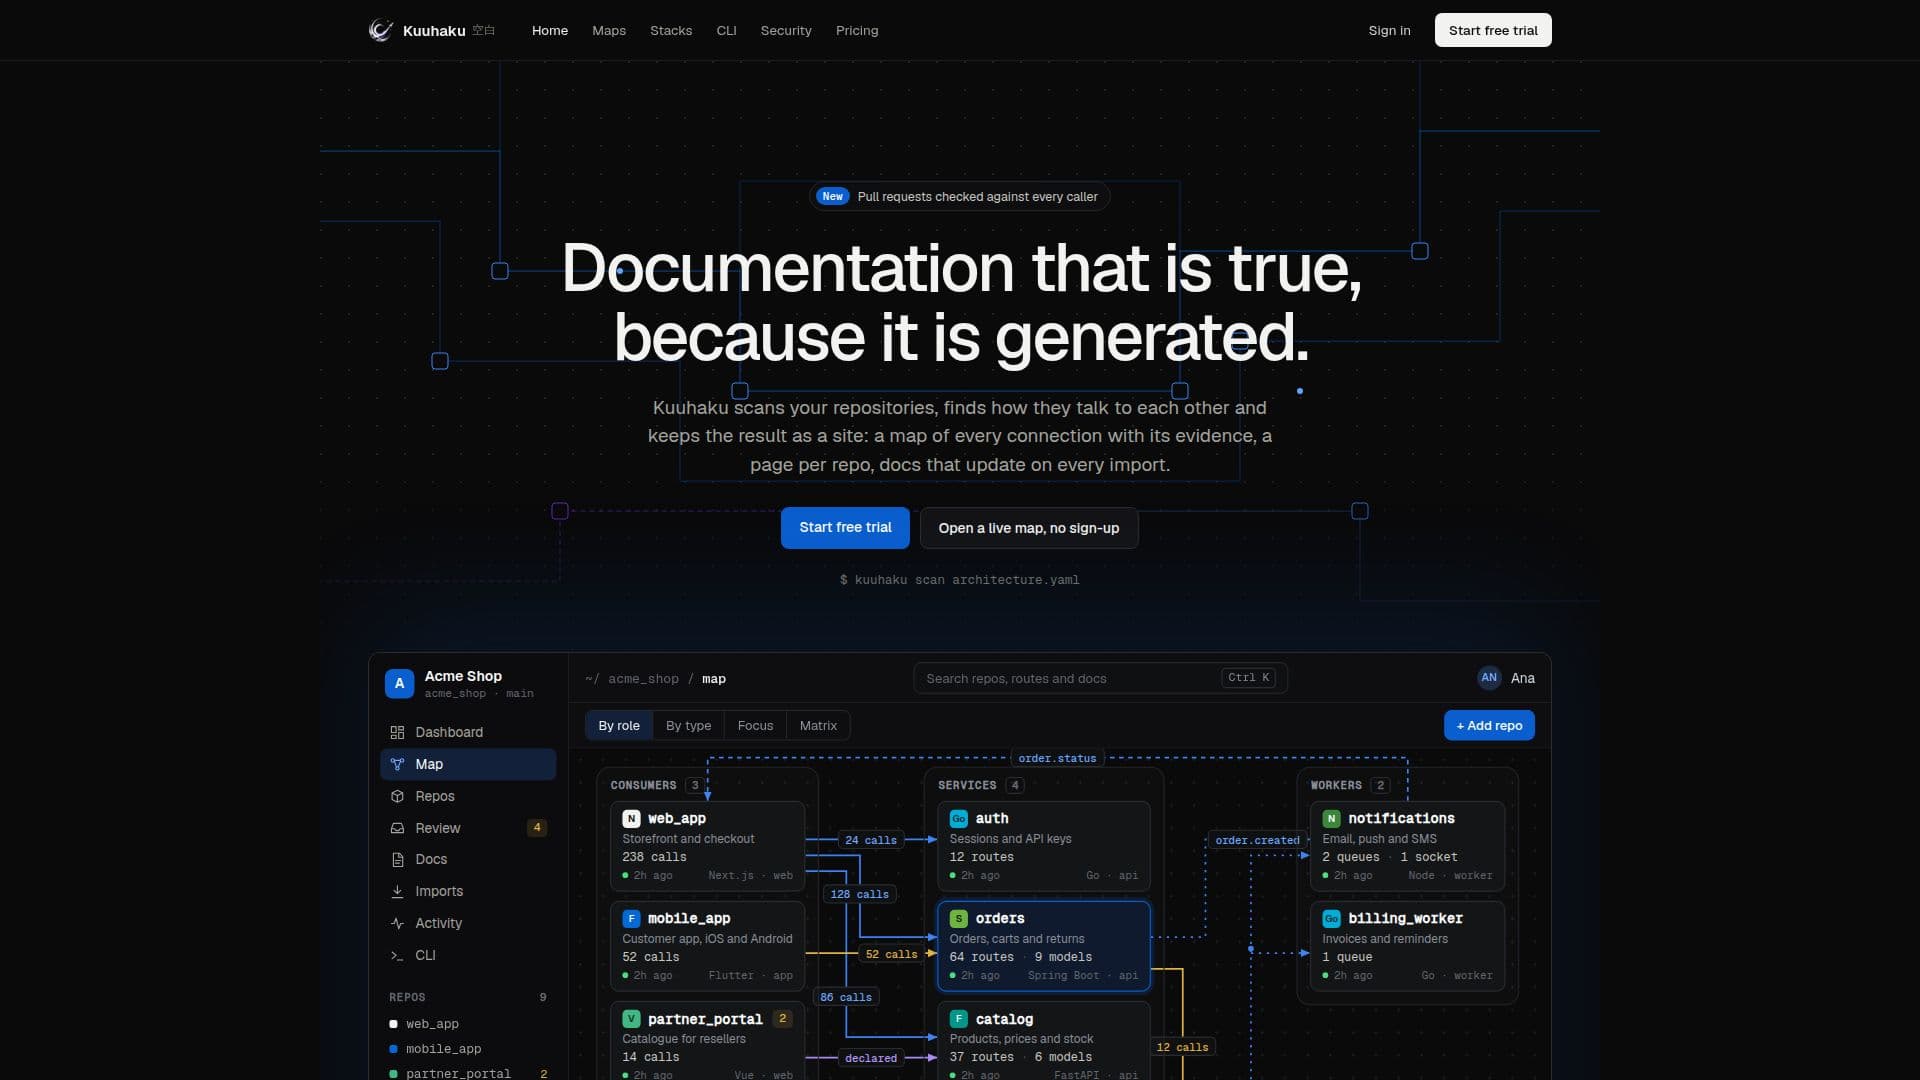Click the Map node icon in sidebar
The image size is (1920, 1080).
tap(397, 764)
